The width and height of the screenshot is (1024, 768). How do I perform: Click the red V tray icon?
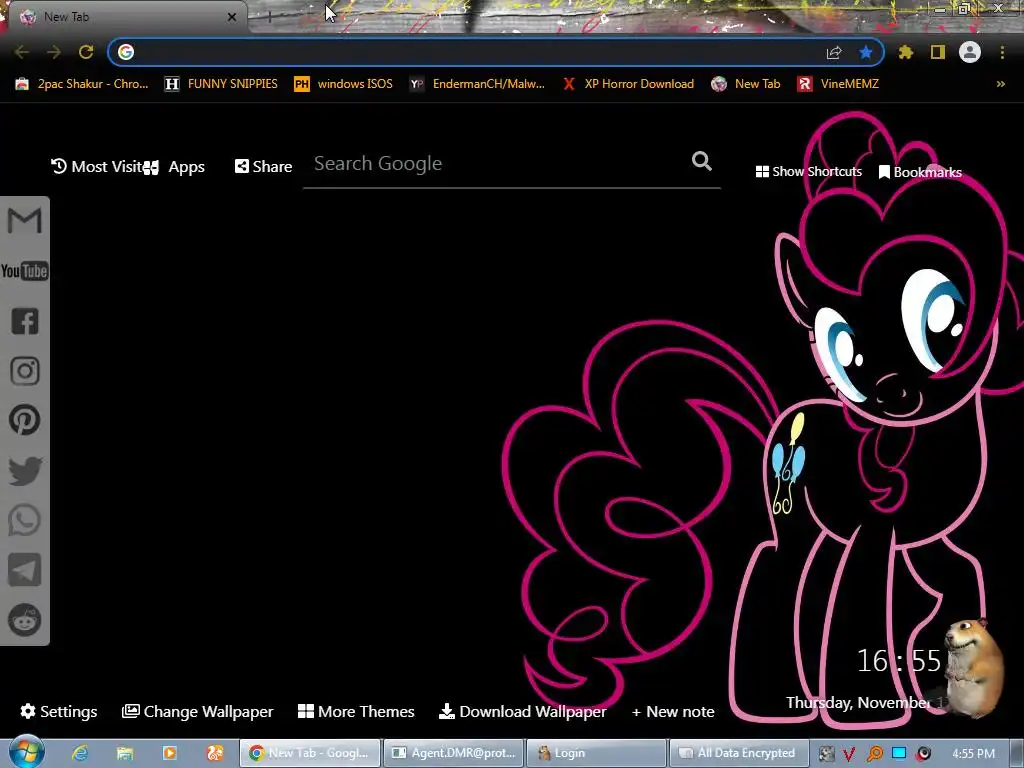pos(849,754)
